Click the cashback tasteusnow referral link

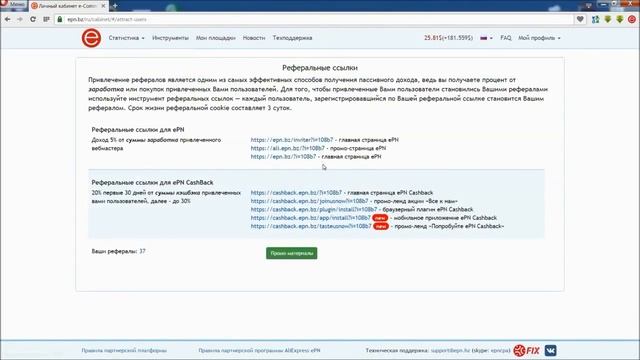click(311, 226)
